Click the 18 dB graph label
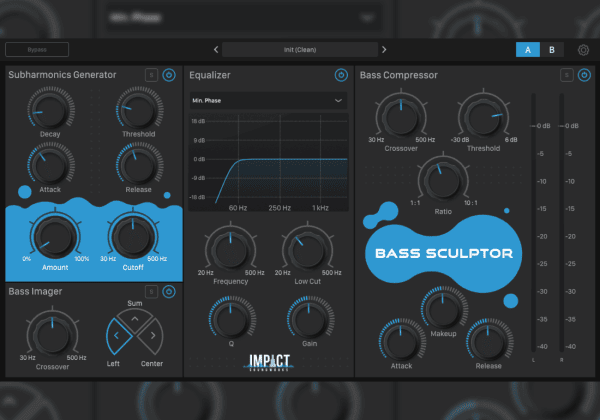600x420 pixels. pos(198,121)
